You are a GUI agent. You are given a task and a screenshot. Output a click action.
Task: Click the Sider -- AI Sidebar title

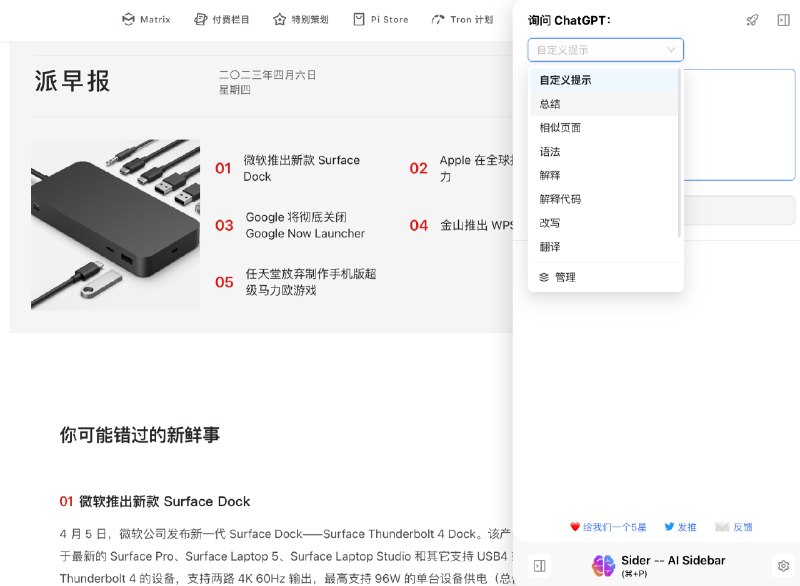[673, 560]
